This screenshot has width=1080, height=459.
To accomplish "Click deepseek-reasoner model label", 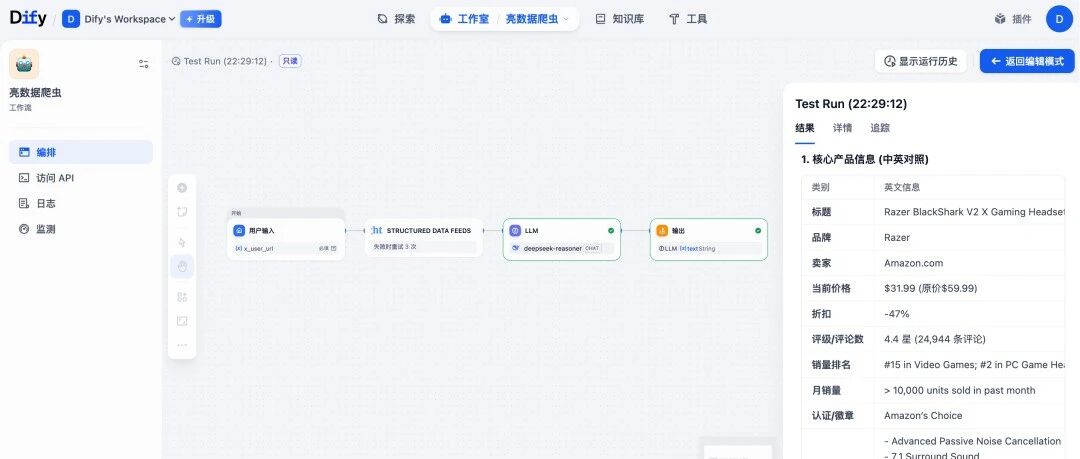I will (552, 248).
